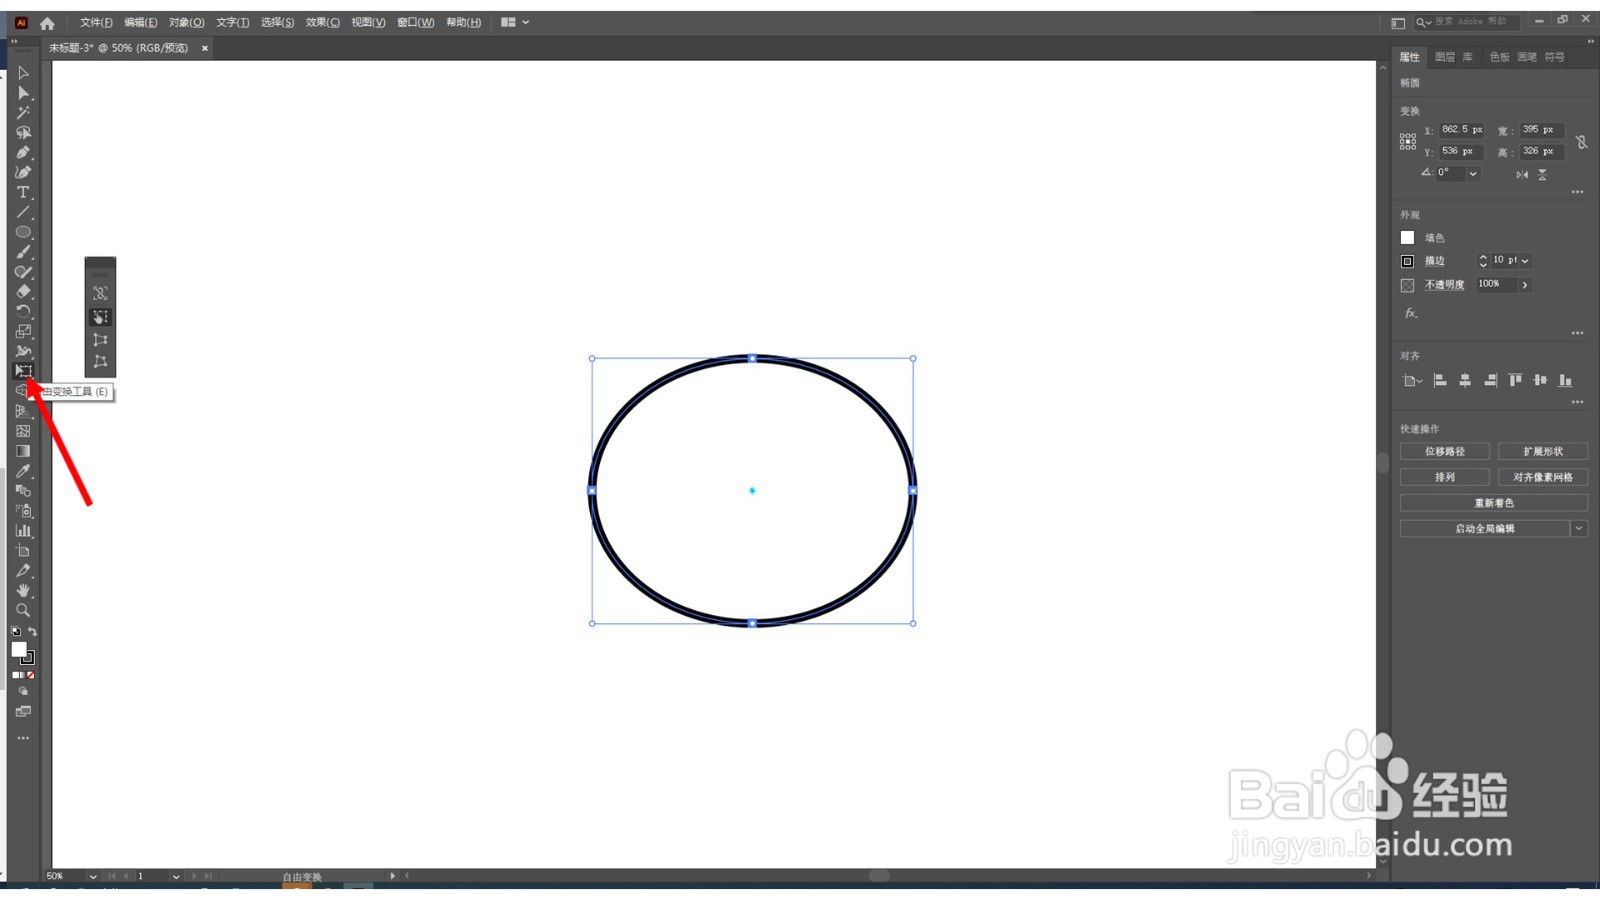Image resolution: width=1600 pixels, height=900 pixels.
Task: Switch to the 图层 panel tab
Action: pyautogui.click(x=1445, y=57)
